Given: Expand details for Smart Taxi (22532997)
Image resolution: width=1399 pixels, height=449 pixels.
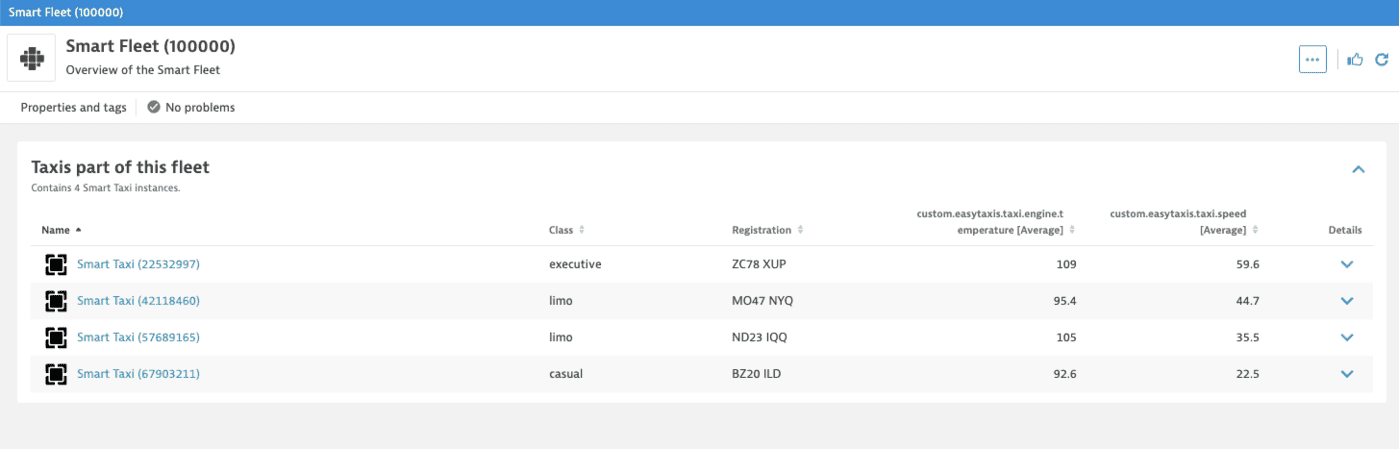Looking at the screenshot, I should pos(1346,264).
